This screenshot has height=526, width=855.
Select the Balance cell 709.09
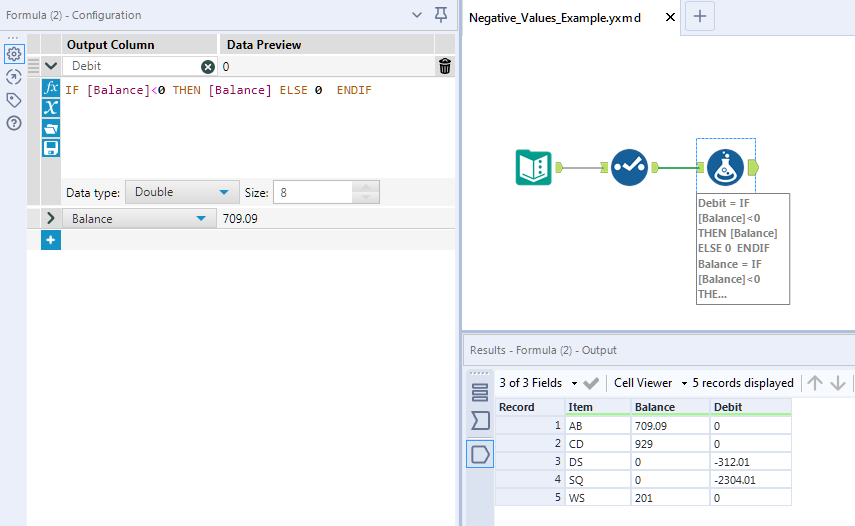[x=670, y=426]
